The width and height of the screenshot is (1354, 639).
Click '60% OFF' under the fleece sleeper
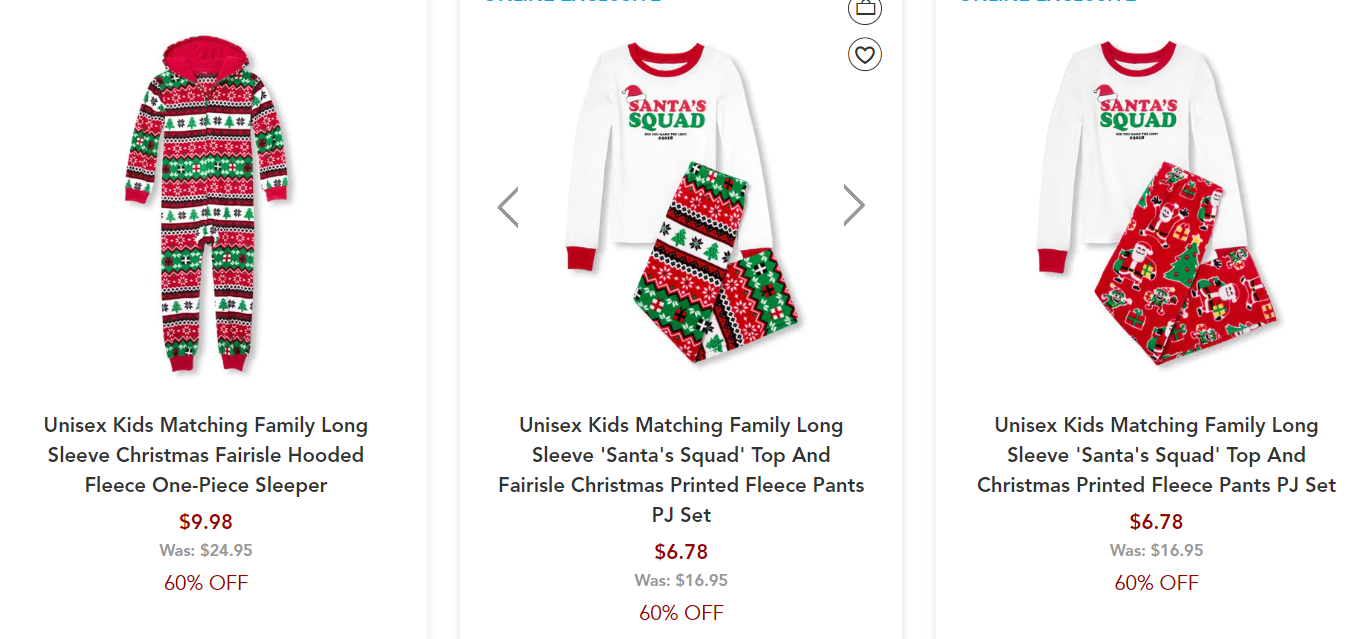click(x=206, y=583)
